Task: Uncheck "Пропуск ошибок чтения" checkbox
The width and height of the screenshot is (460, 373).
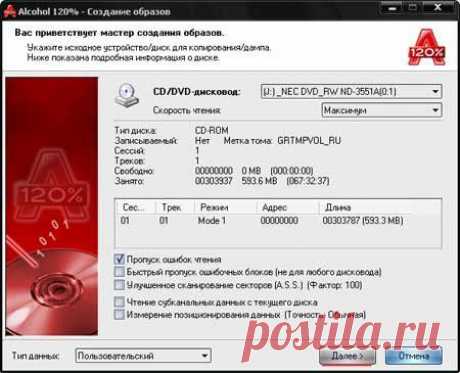Action: [x=119, y=259]
